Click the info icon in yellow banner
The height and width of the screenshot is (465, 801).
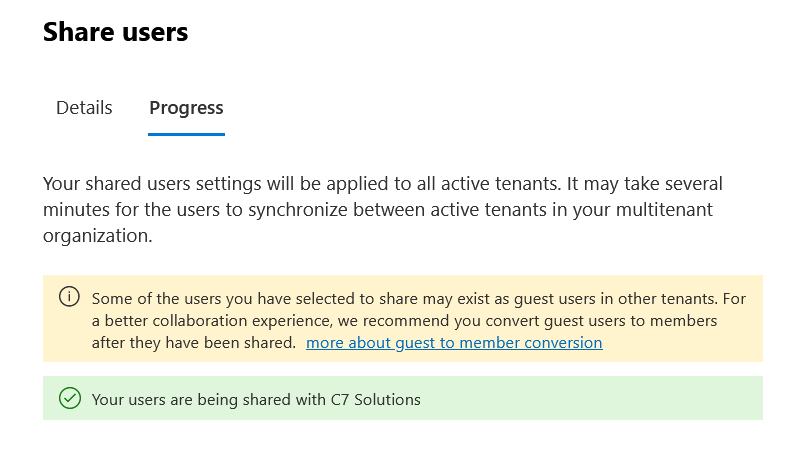point(69,297)
